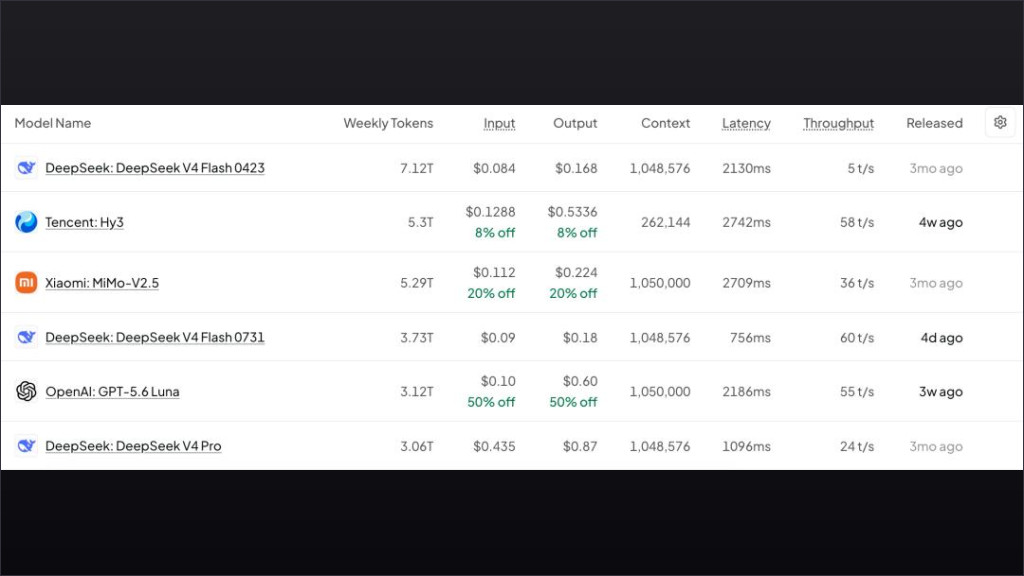Sort by the Context column header
Viewport: 1024px width, 576px height.
[x=665, y=123]
